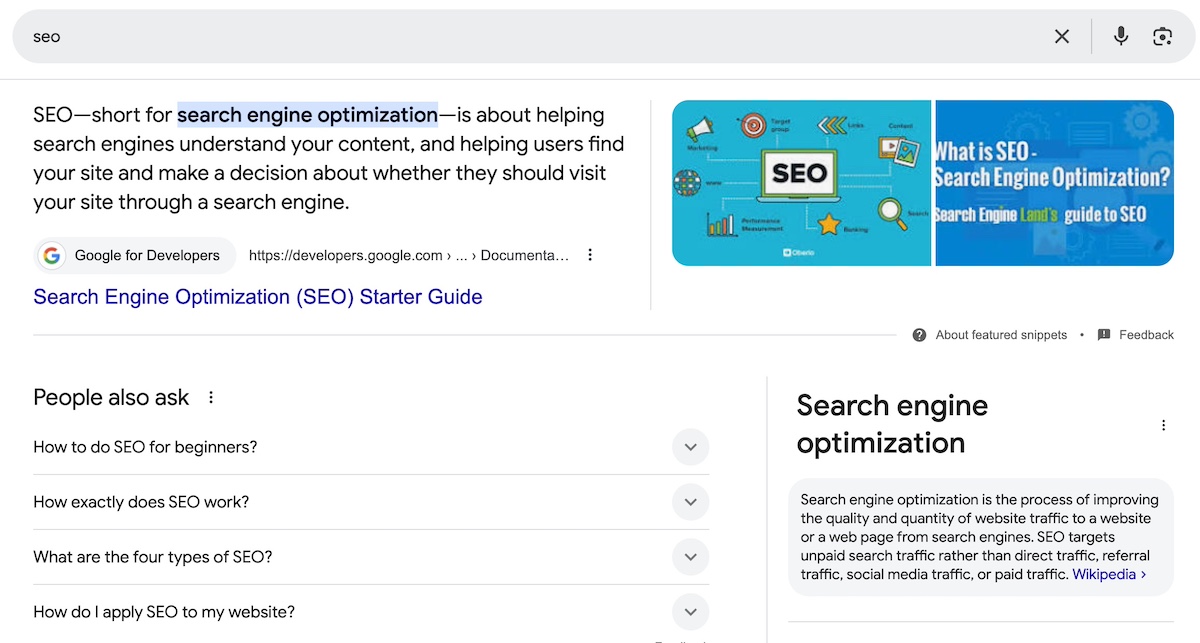The height and width of the screenshot is (643, 1200).
Task: Open the three-dot menu beside the developers.google.com URL
Action: click(590, 255)
